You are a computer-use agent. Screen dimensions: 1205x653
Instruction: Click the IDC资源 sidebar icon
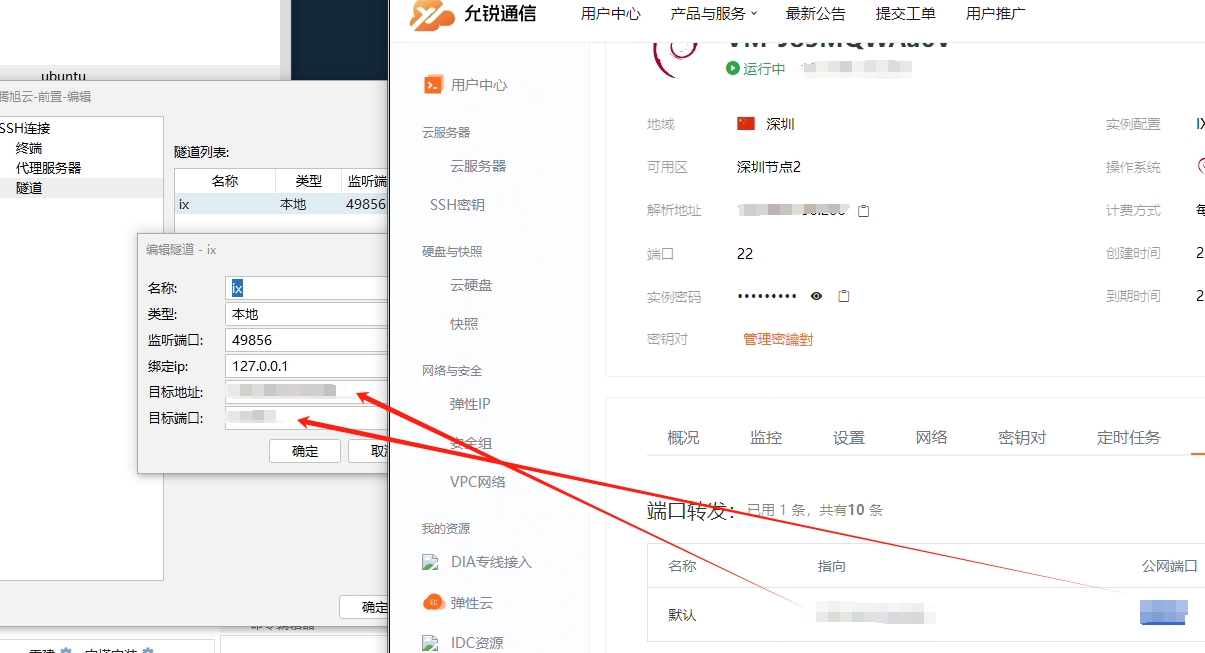point(431,643)
